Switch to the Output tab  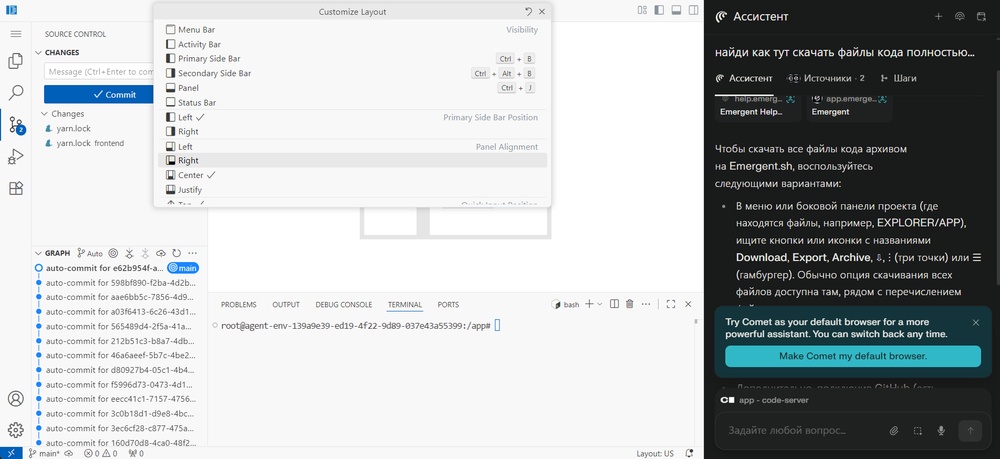click(286, 305)
